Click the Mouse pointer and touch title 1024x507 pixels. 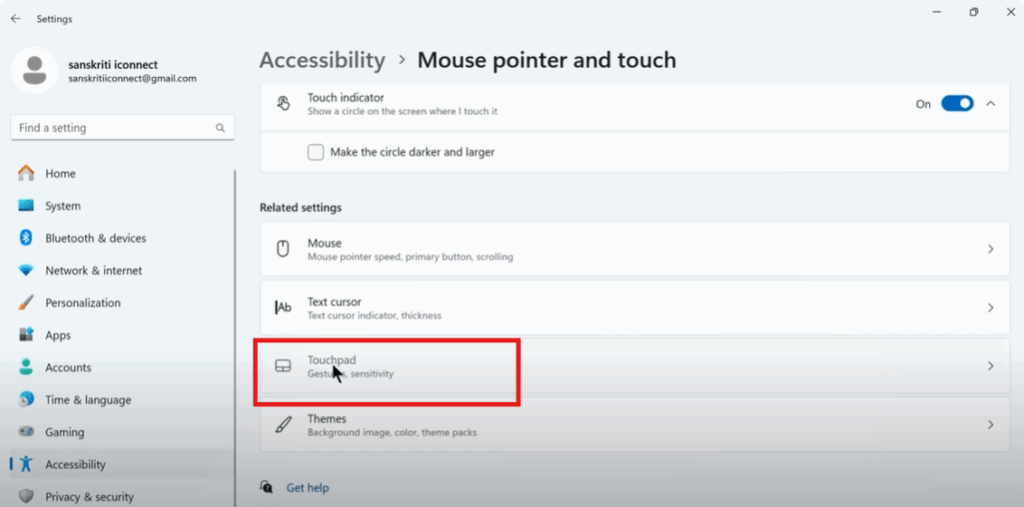tap(547, 60)
